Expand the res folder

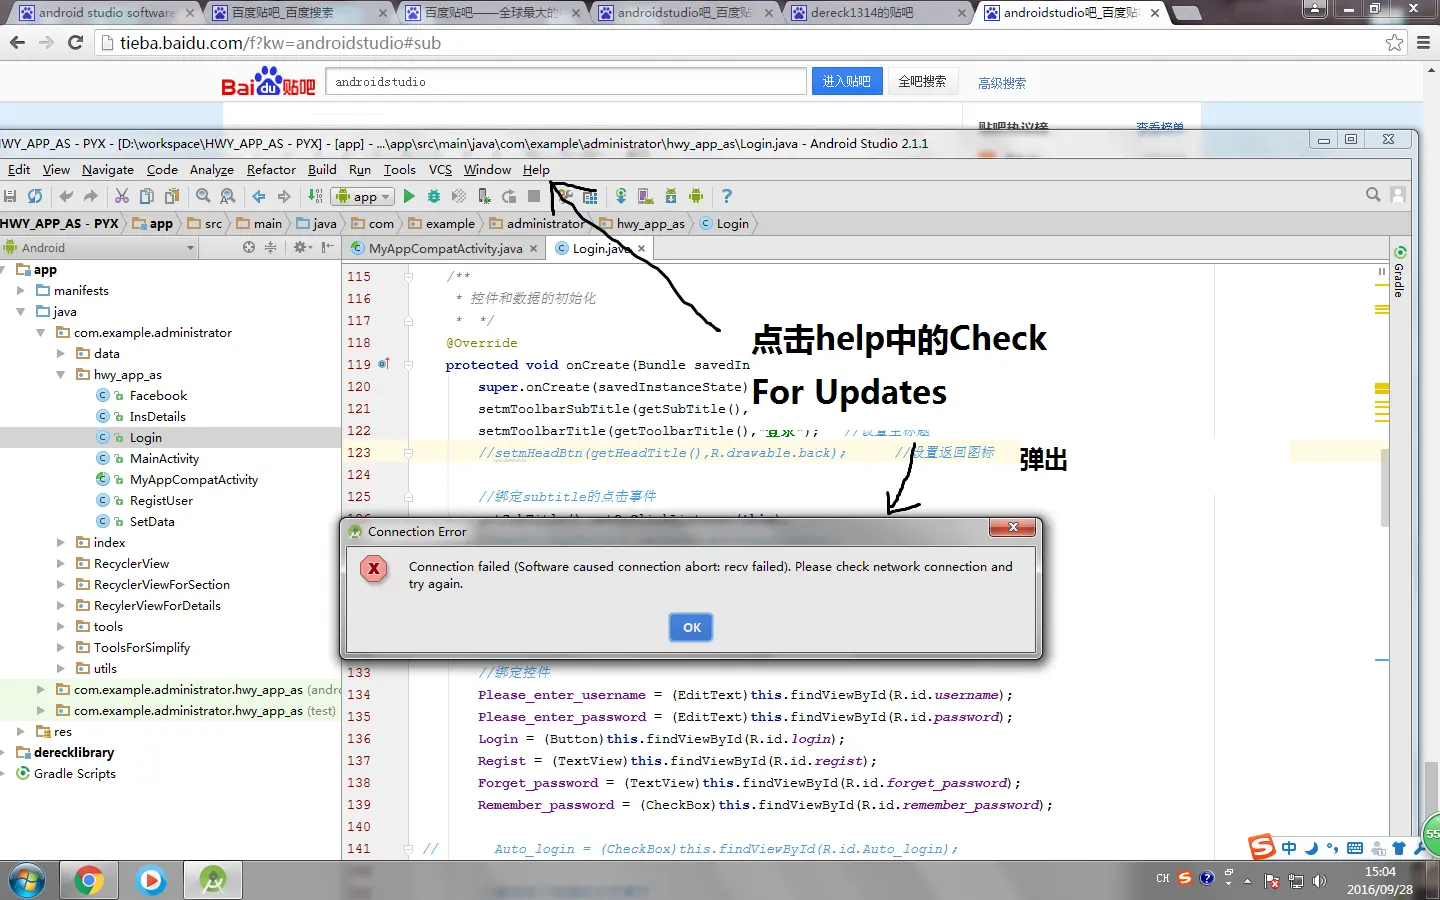[x=21, y=732]
